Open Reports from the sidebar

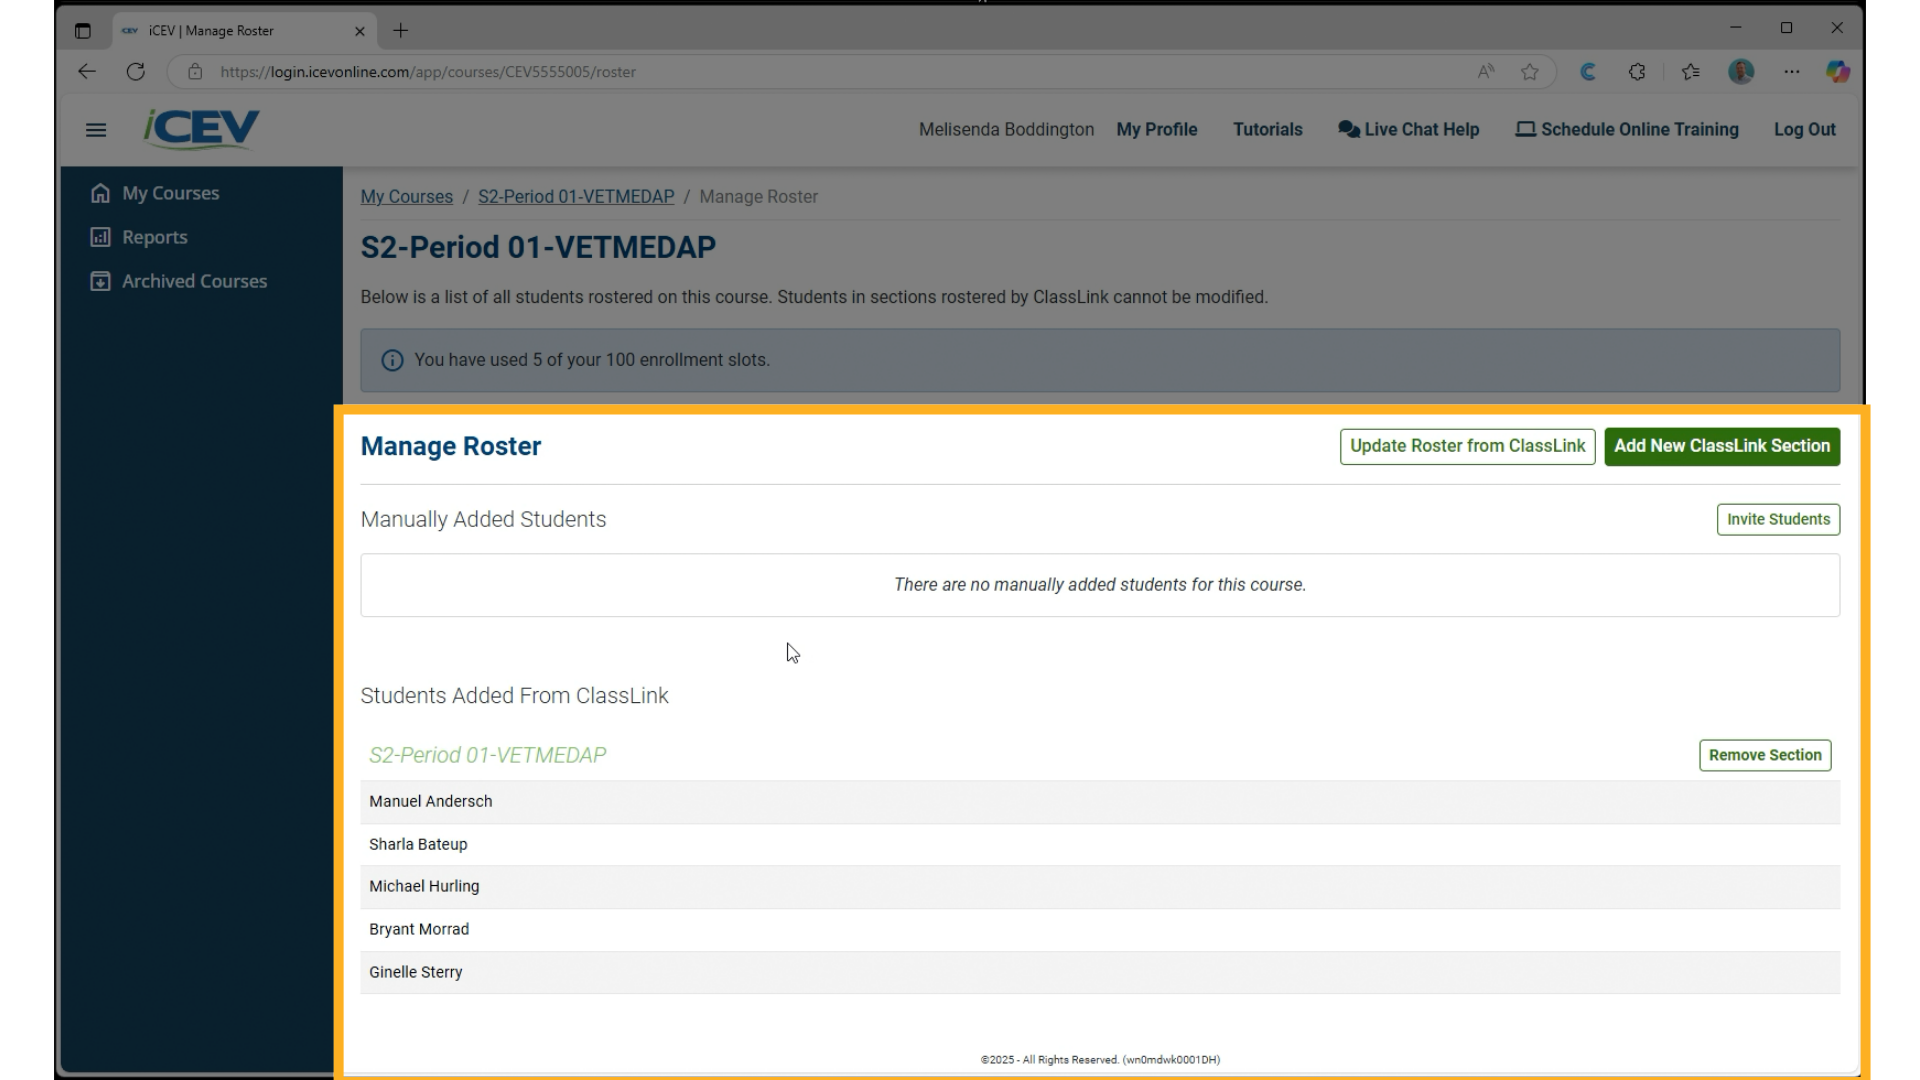[153, 237]
